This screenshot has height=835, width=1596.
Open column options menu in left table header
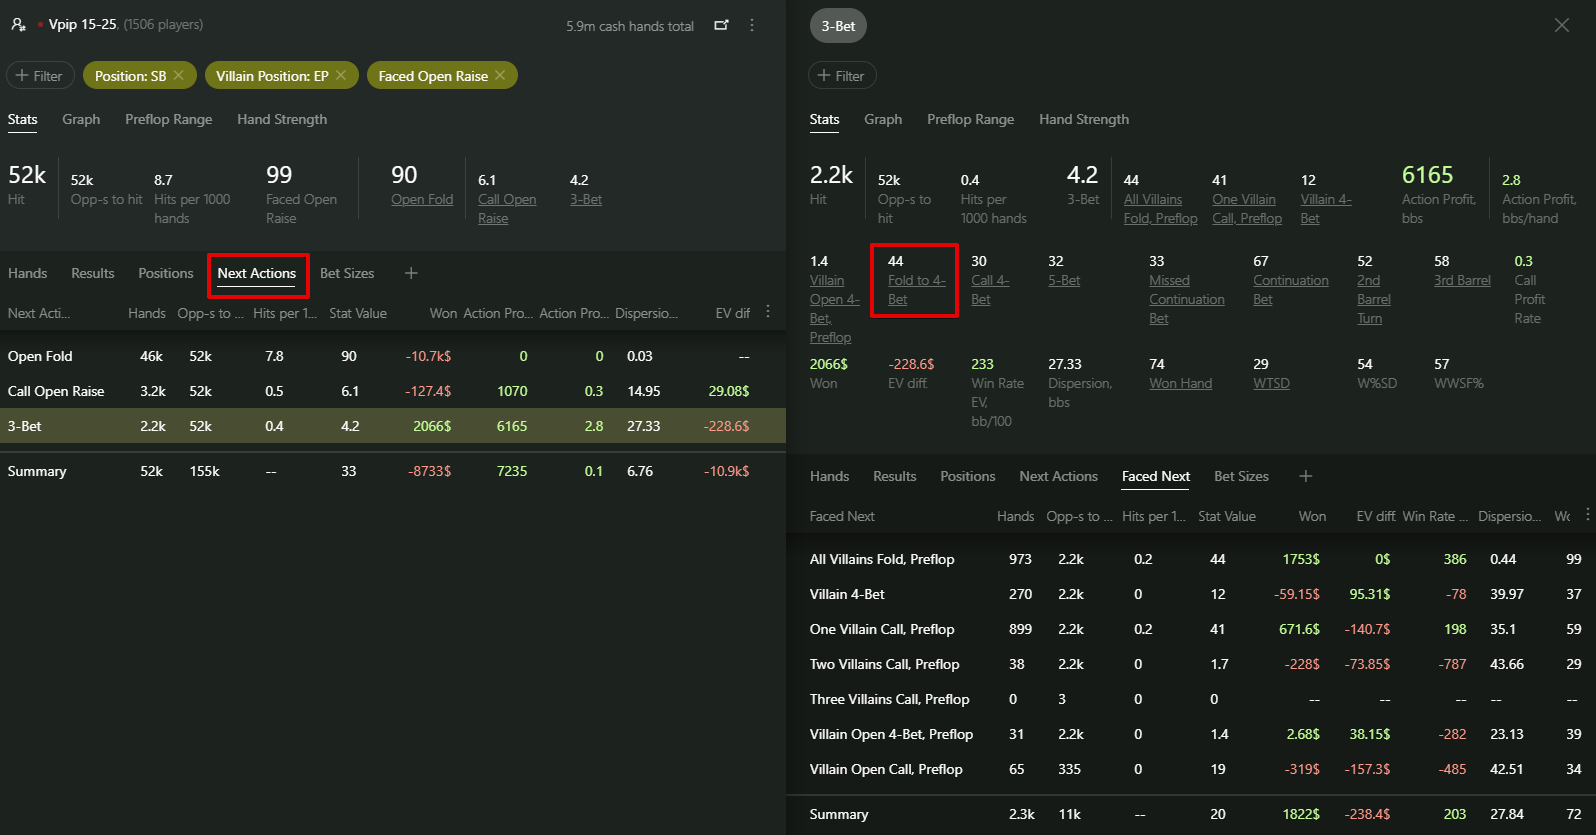(x=768, y=312)
